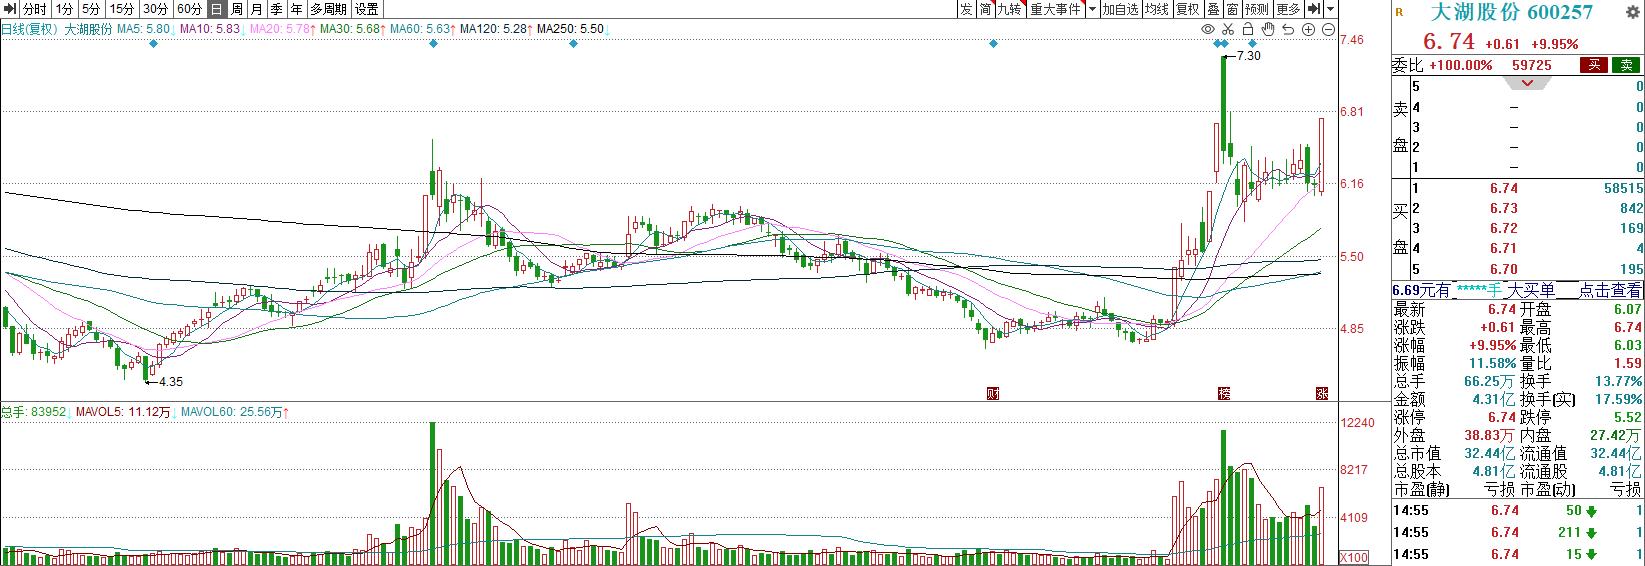The height and width of the screenshot is (566, 1645).
Task: Click the 窗 window layout button
Action: [1232, 9]
